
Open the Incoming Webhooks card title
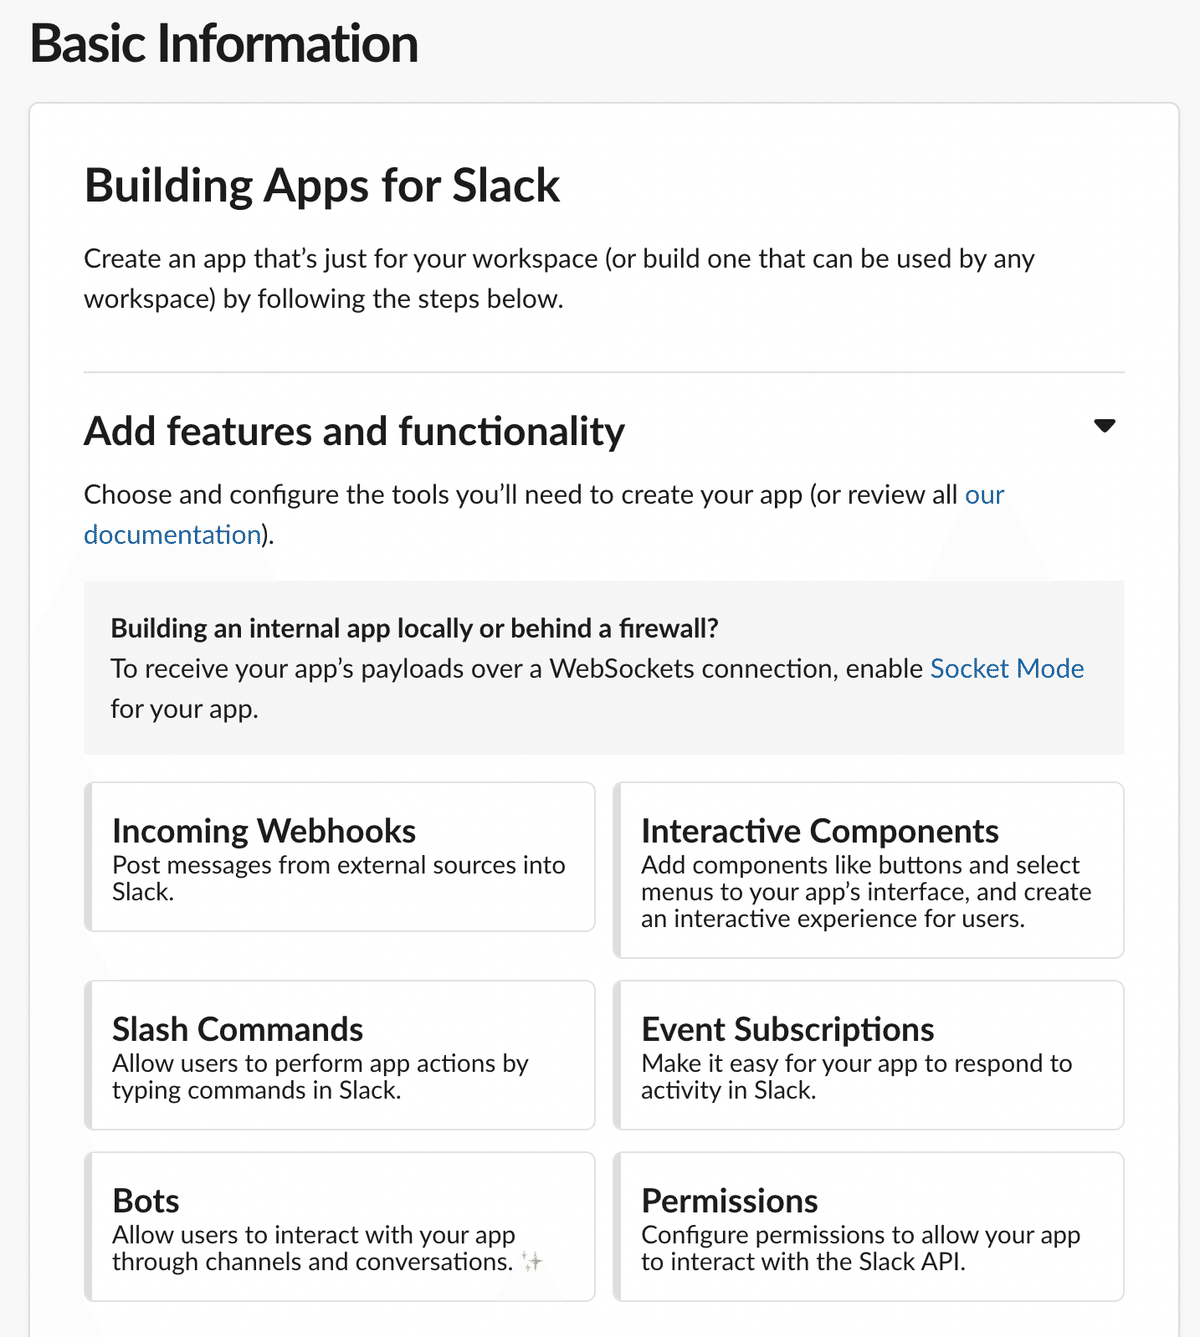(264, 831)
